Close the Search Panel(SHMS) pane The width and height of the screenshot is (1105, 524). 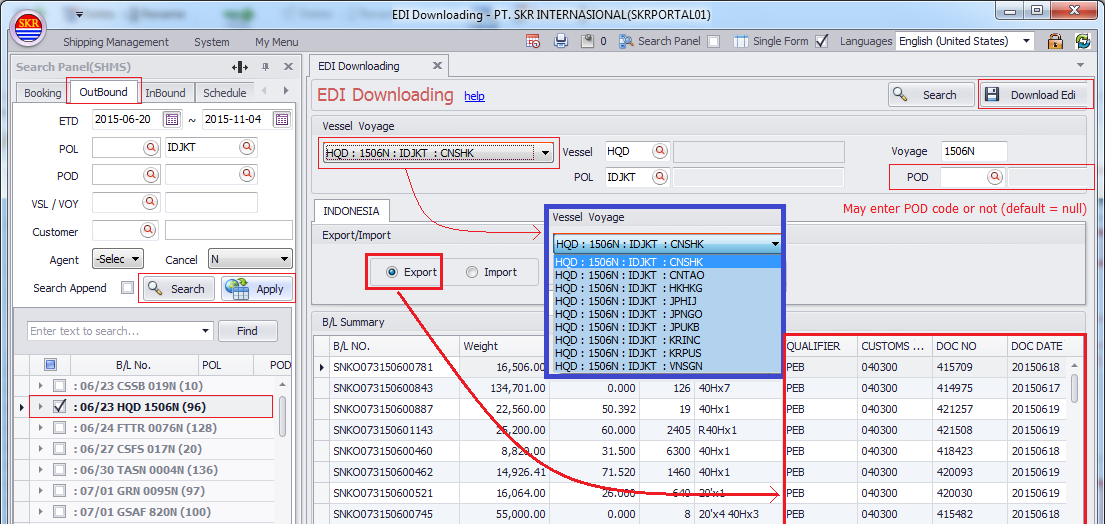click(x=288, y=67)
